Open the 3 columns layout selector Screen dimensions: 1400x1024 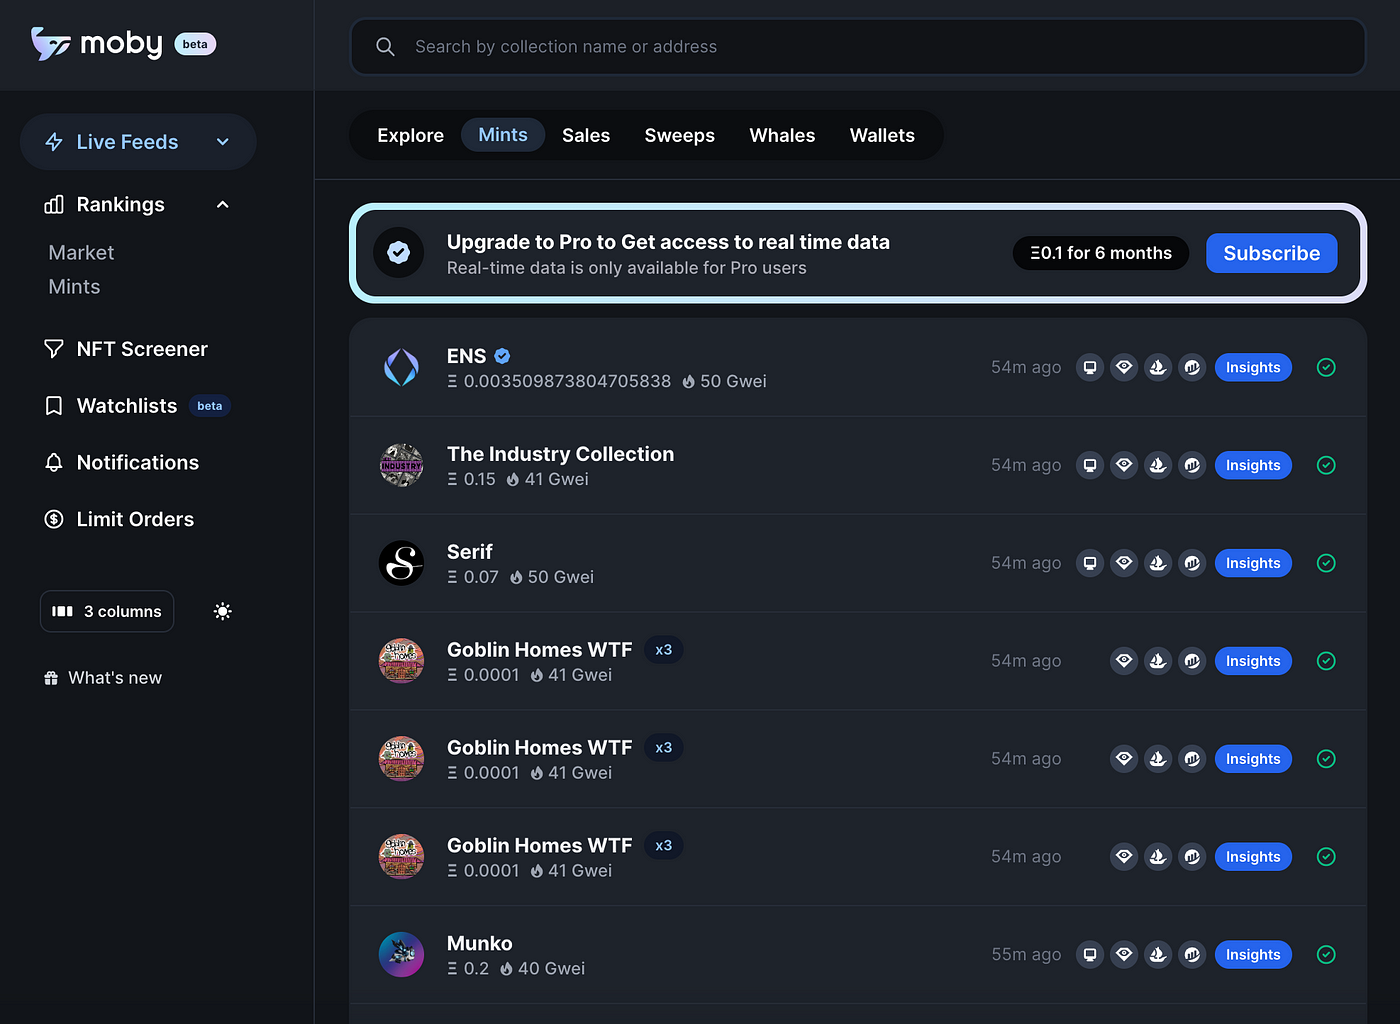coord(107,611)
